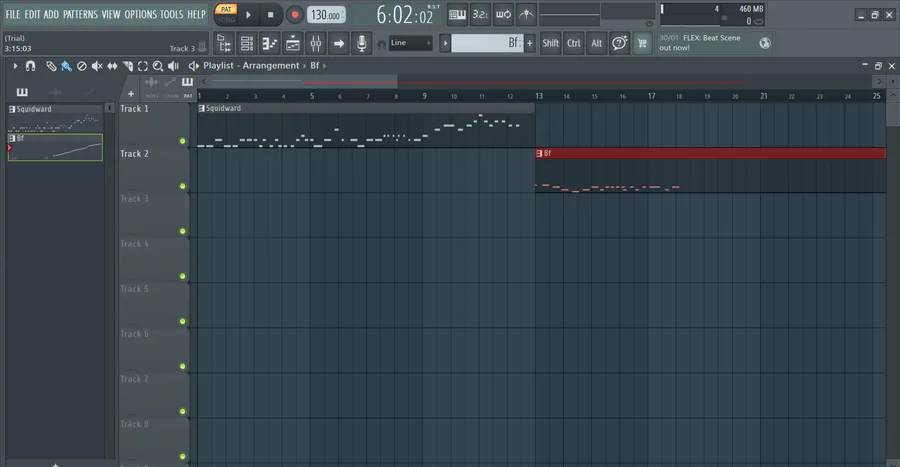The height and width of the screenshot is (467, 900).
Task: Open the Line snap dropdown
Action: click(410, 43)
